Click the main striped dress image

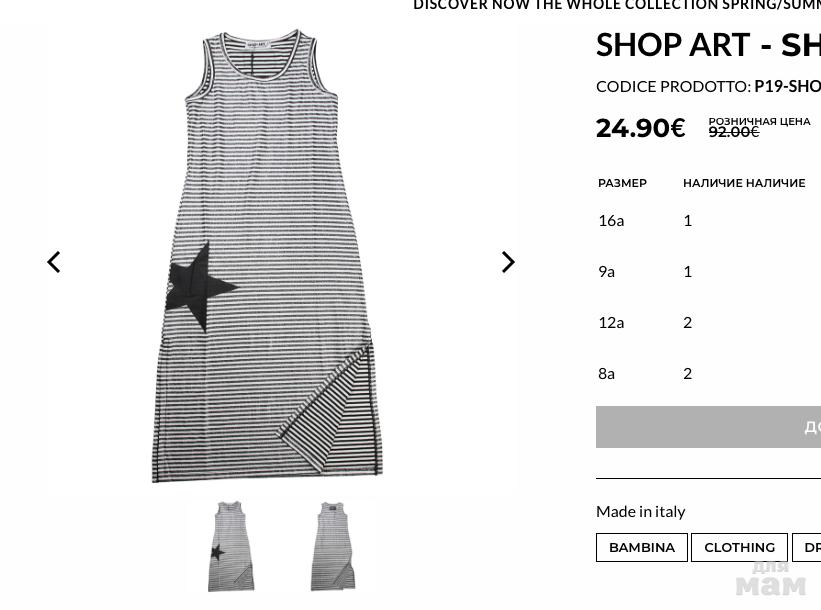click(x=268, y=256)
